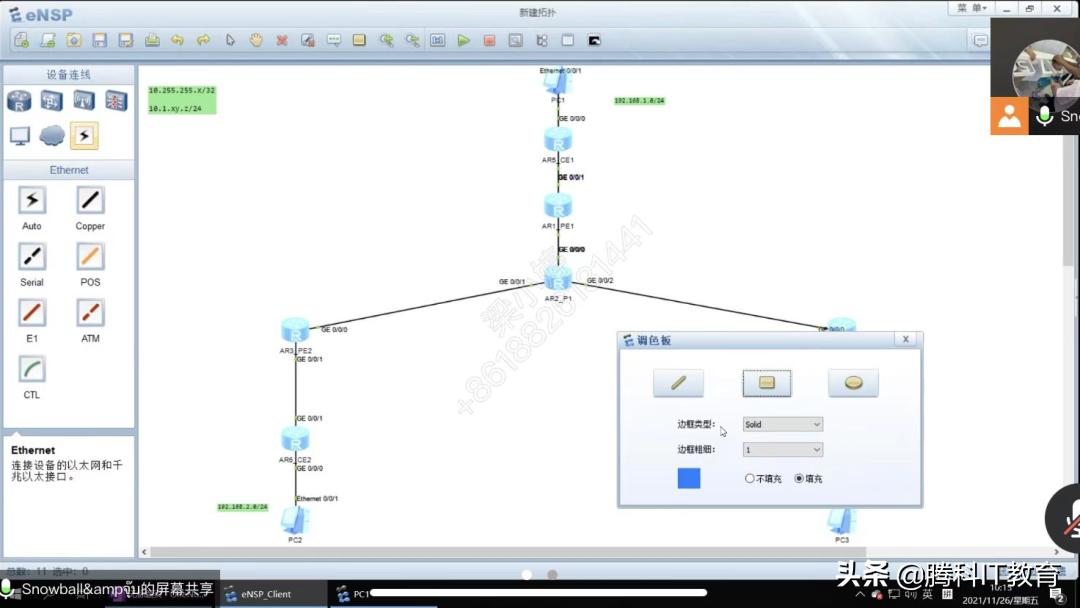The height and width of the screenshot is (608, 1080).
Task: Click the red Stop devices icon
Action: tap(490, 40)
